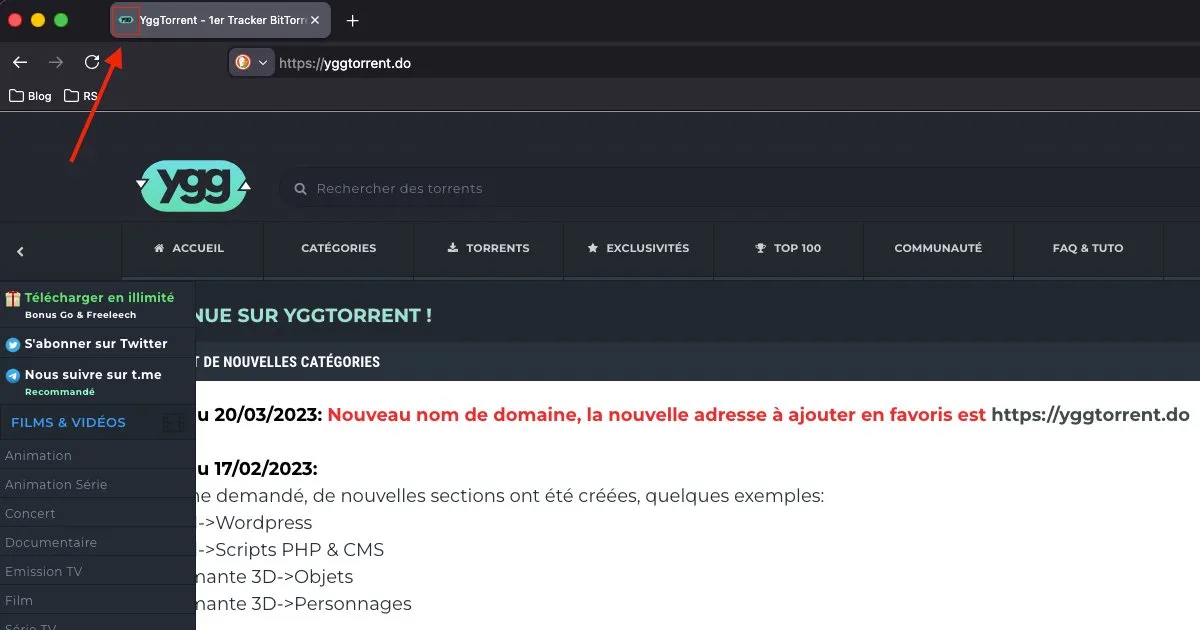The image size is (1200, 630).
Task: Click the Telegram icon in the sidebar
Action: pos(13,376)
